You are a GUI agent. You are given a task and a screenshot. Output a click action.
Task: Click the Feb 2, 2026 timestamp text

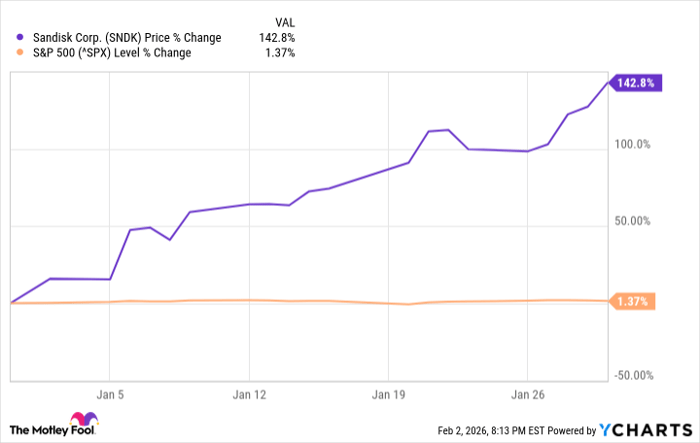[516, 430]
